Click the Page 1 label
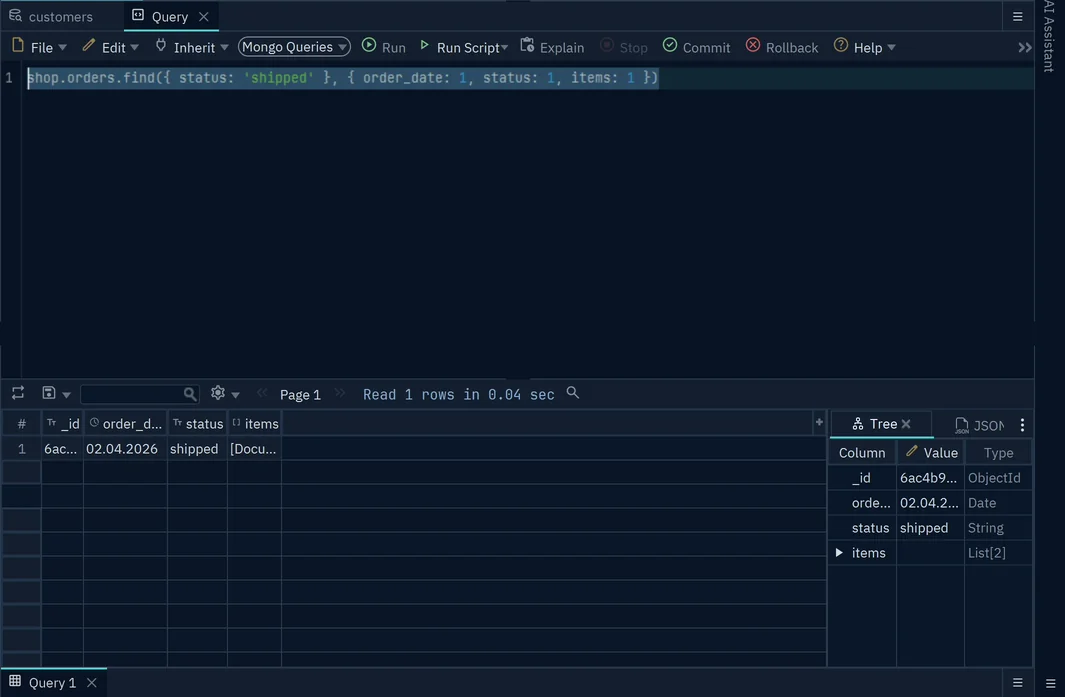The image size is (1065, 697). [300, 395]
